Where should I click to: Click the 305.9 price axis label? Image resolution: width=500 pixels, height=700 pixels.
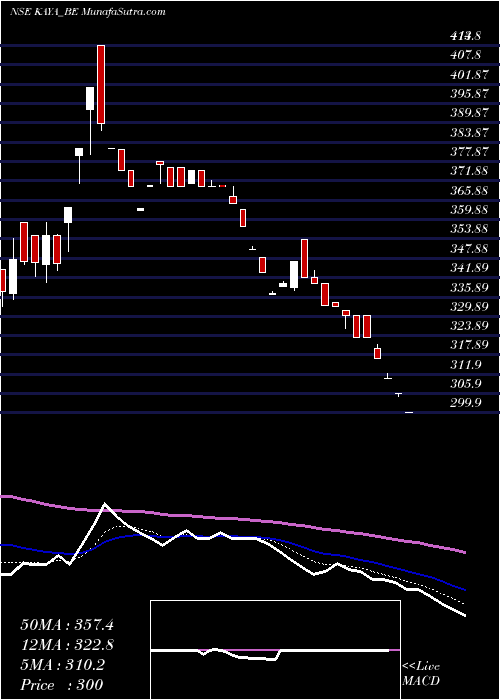tap(466, 383)
